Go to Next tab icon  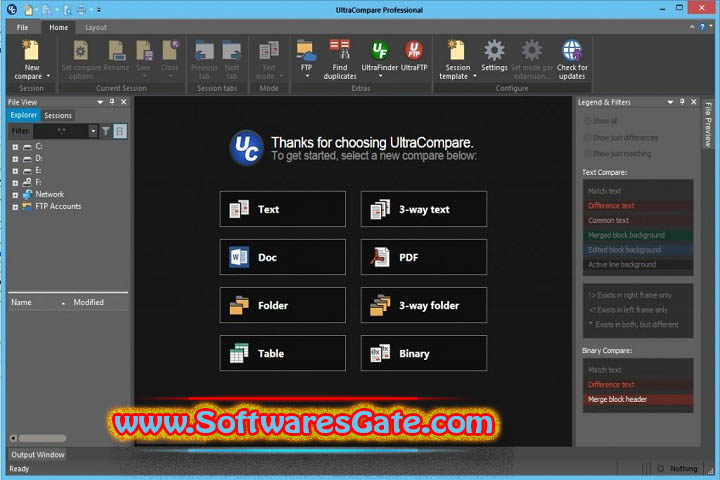232,51
